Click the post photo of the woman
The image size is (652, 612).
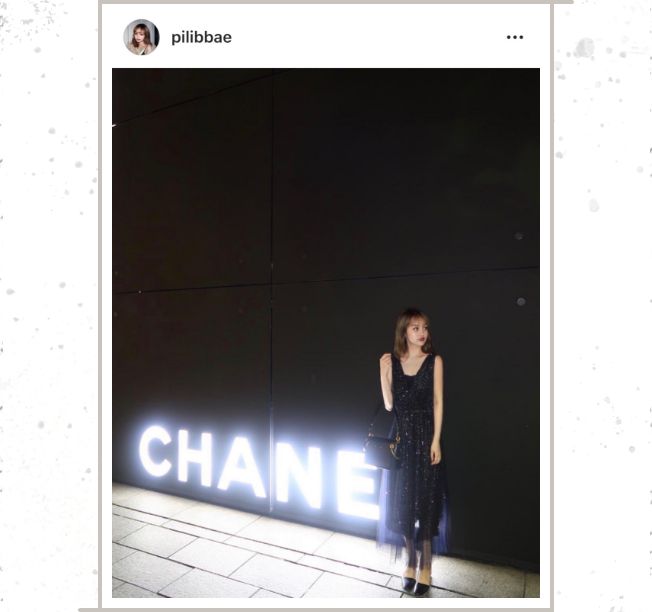326,333
